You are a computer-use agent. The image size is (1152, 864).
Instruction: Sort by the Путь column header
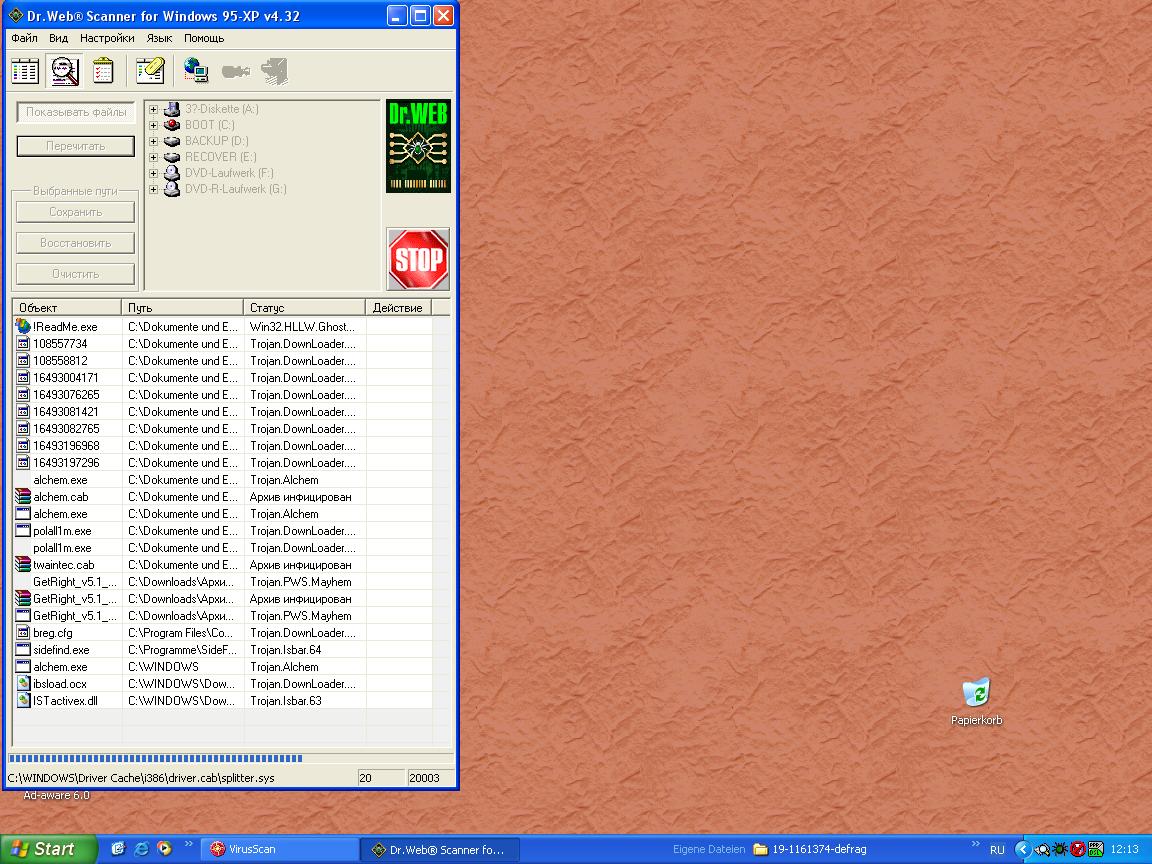(x=182, y=307)
